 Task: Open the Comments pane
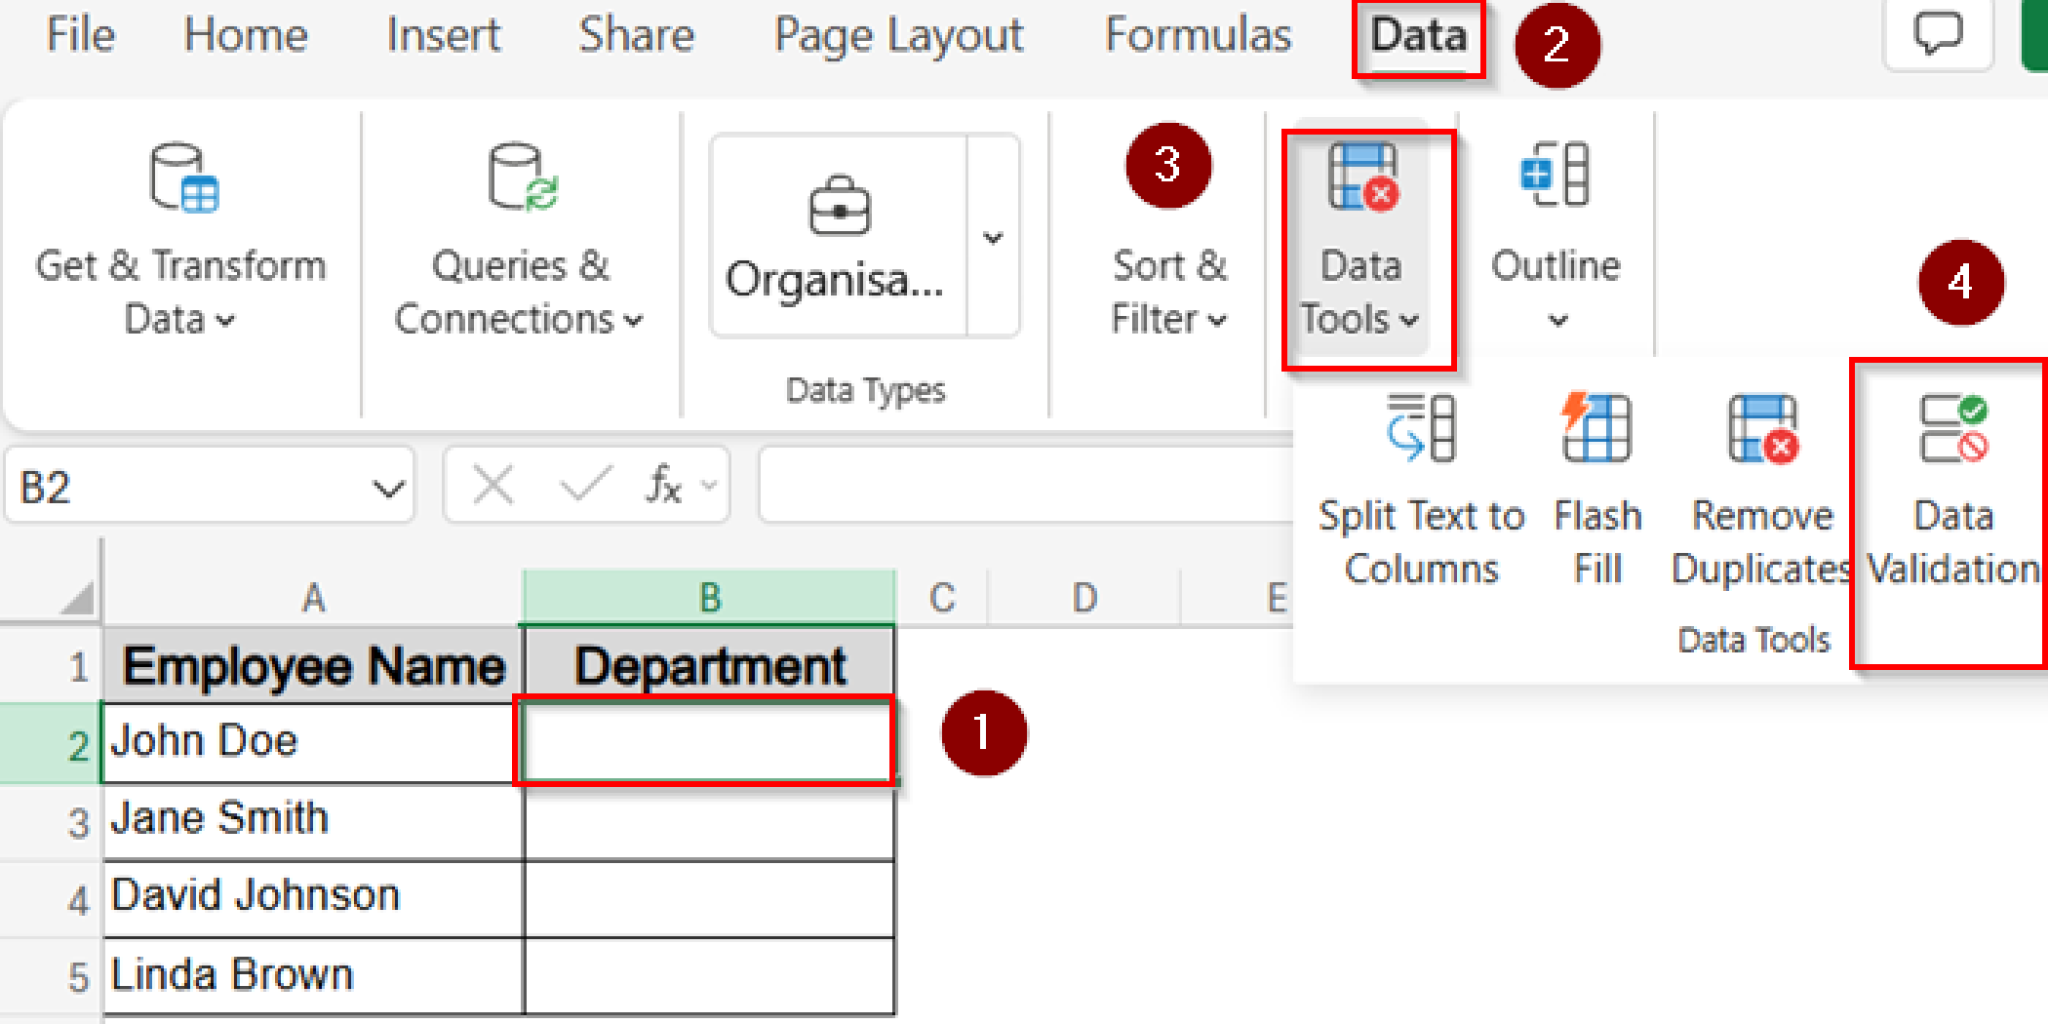[x=1938, y=37]
